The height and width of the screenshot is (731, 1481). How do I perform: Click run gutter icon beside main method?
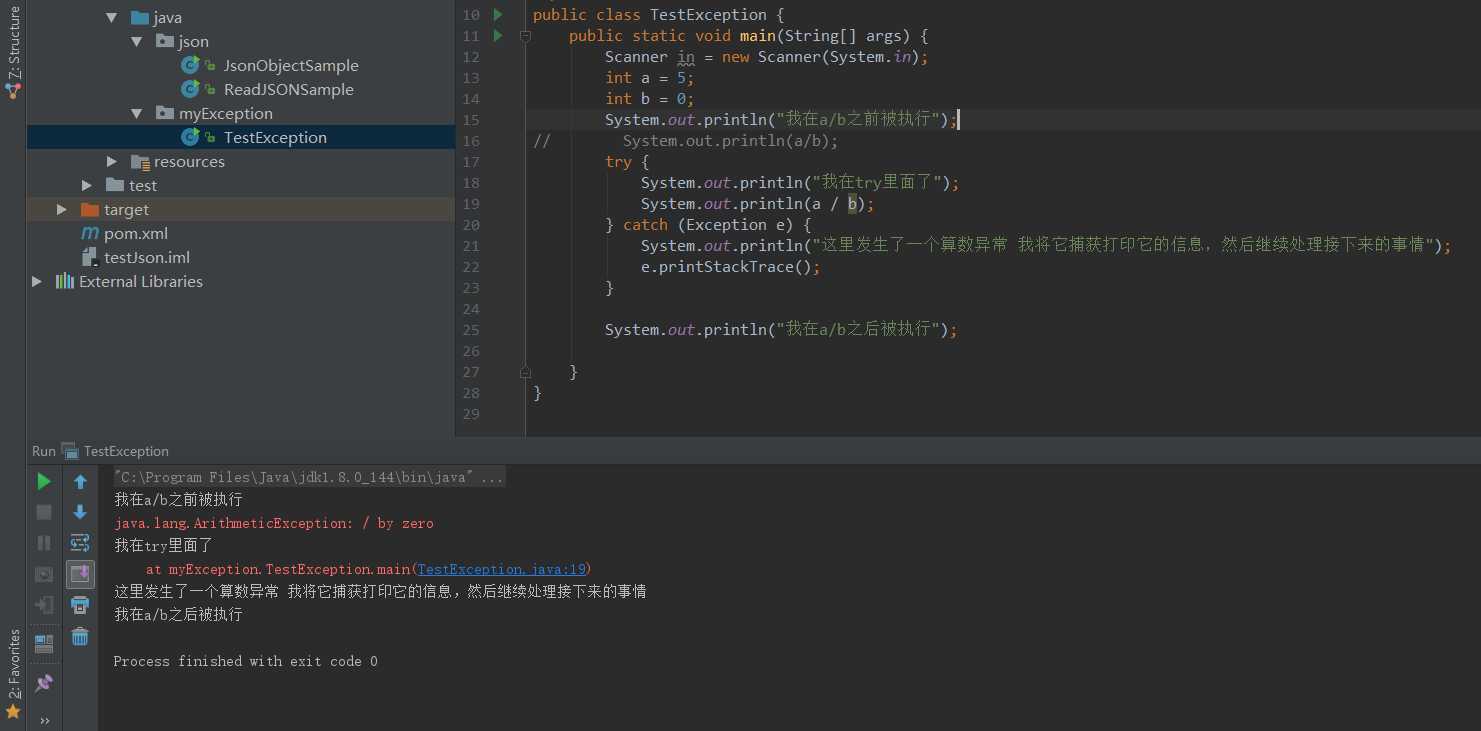(x=498, y=36)
